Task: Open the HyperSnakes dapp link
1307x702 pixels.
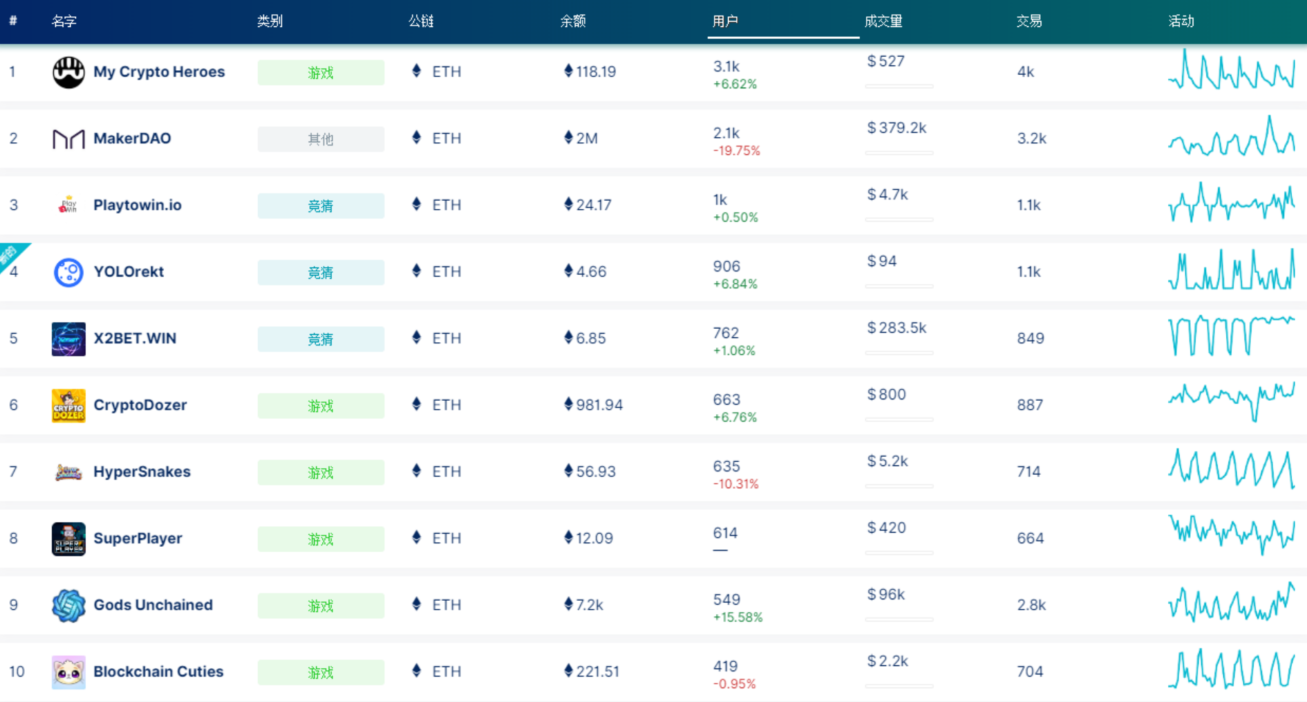Action: pos(141,472)
